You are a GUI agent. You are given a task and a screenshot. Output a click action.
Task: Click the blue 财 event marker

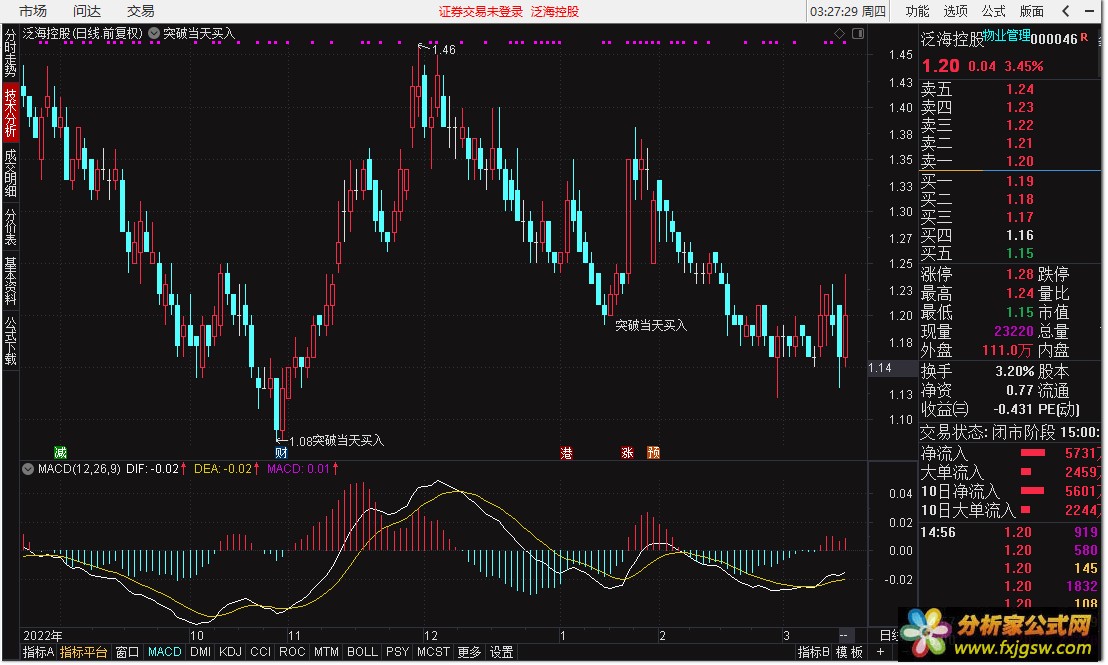[x=281, y=452]
